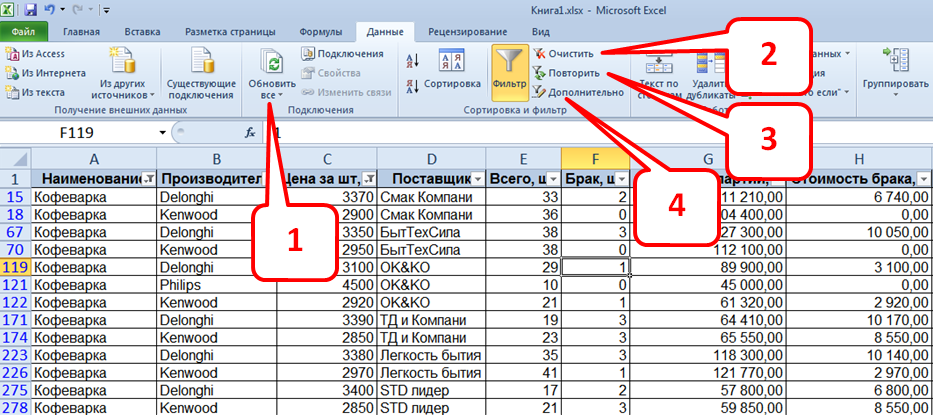
Task: Switch to the Формулы ribbon tab
Action: pos(320,32)
